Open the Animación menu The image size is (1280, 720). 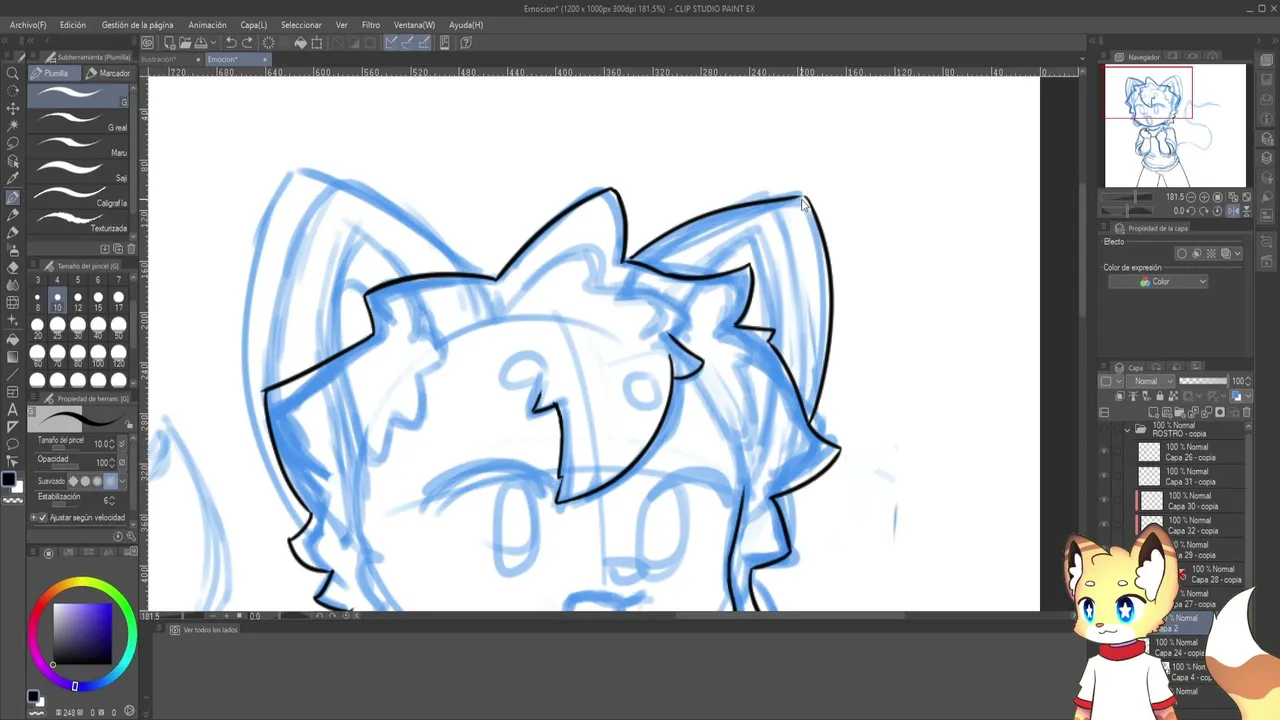coord(207,25)
